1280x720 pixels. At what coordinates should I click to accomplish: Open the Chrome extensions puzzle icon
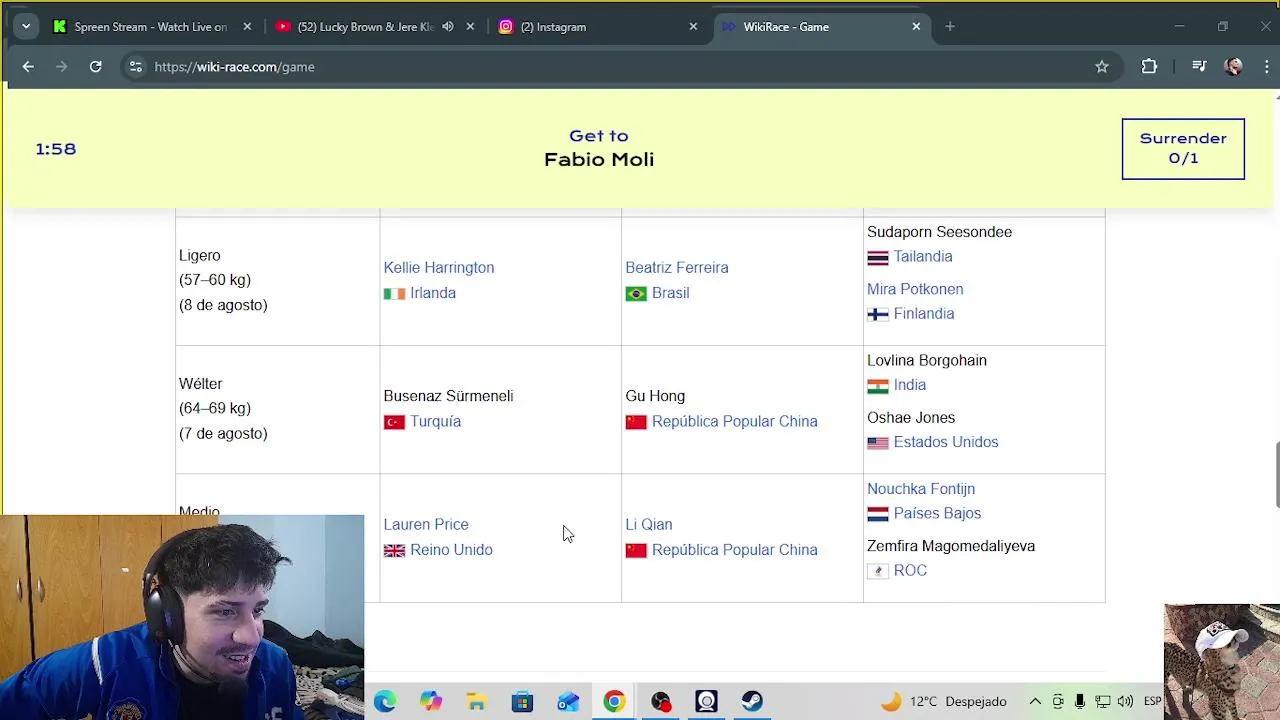(x=1149, y=67)
